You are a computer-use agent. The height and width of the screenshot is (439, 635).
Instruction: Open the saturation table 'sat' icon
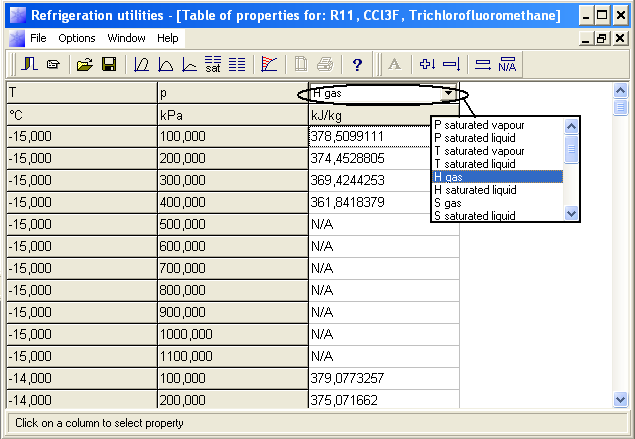[213, 64]
